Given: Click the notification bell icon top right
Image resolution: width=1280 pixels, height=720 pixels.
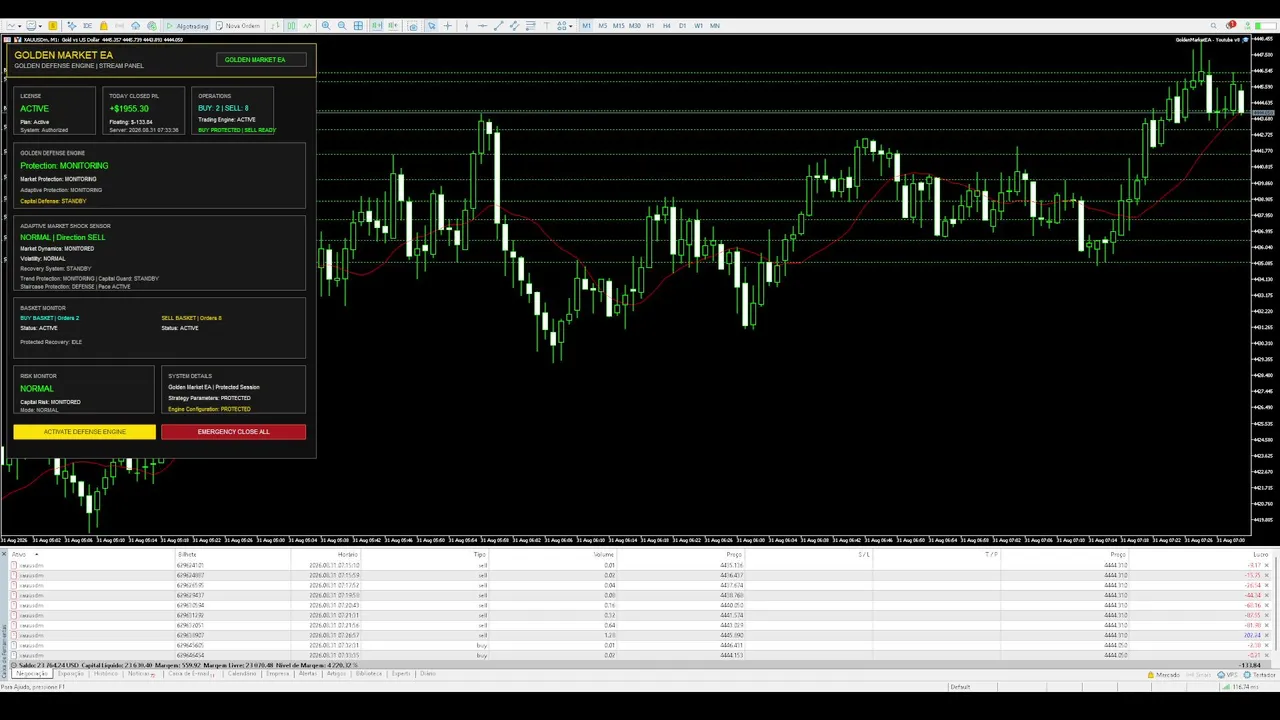Looking at the screenshot, I should coord(1231,25).
